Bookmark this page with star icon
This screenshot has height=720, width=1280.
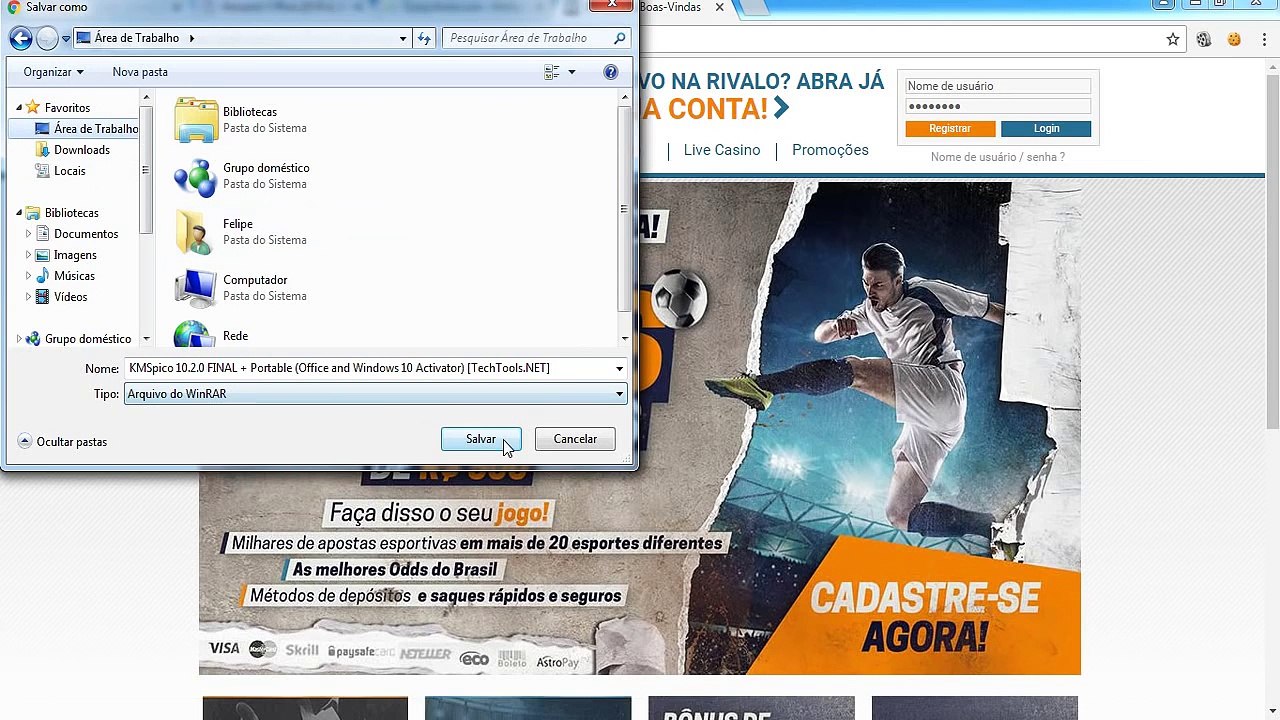(1173, 40)
